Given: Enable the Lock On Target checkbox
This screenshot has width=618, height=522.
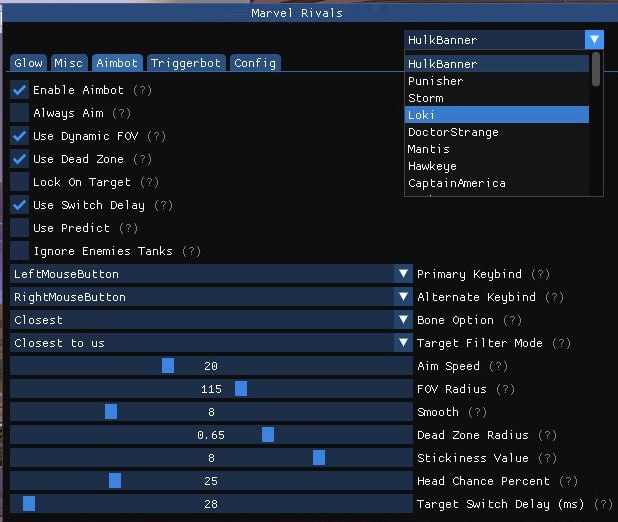Looking at the screenshot, I should click(x=19, y=182).
